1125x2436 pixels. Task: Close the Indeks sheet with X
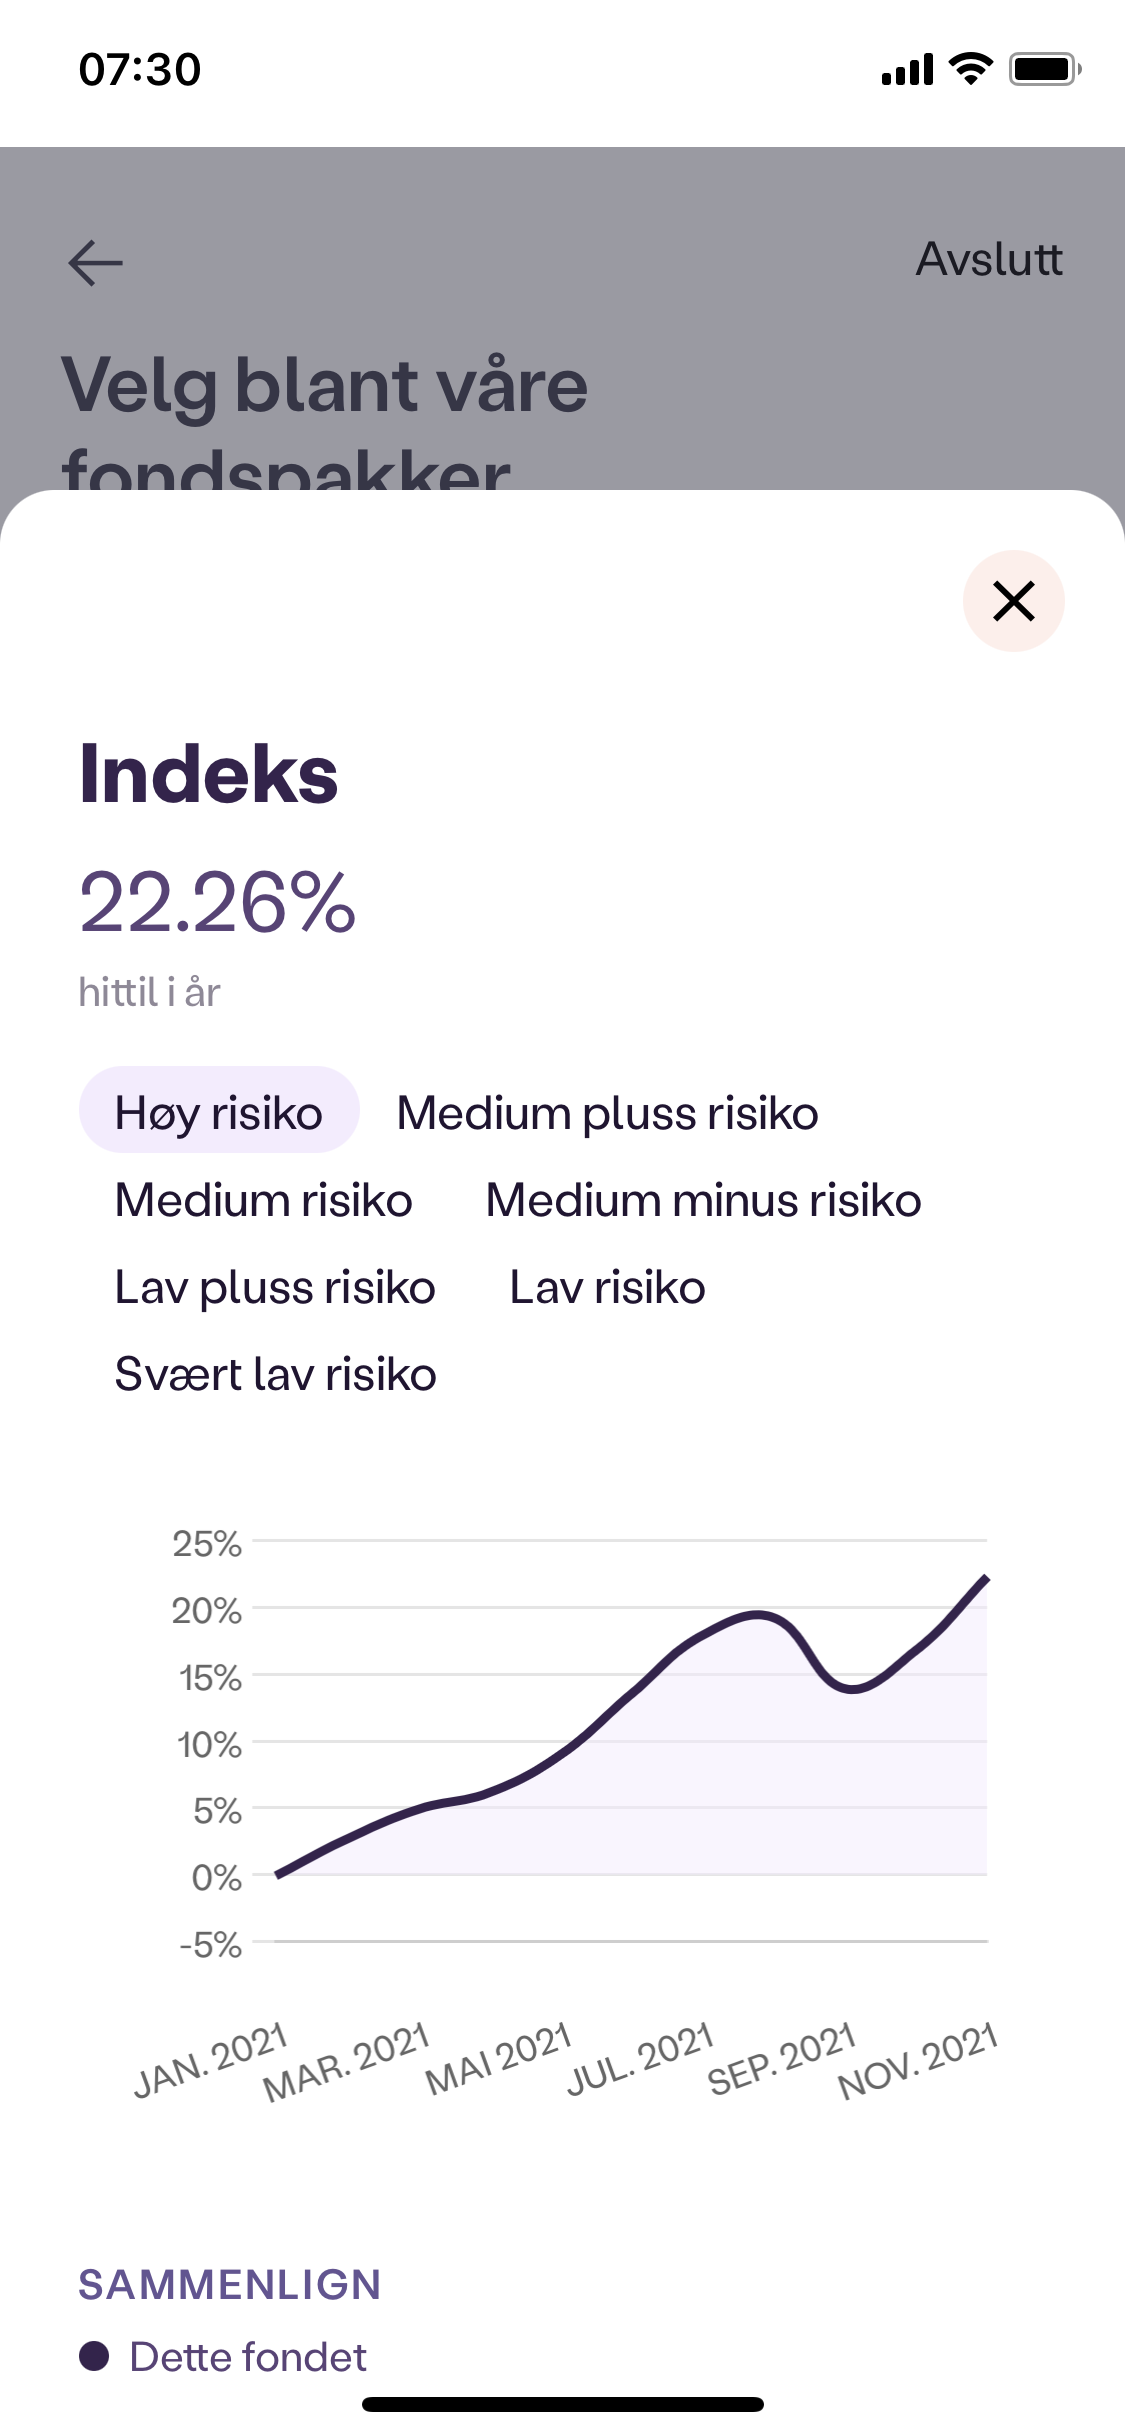point(1013,601)
